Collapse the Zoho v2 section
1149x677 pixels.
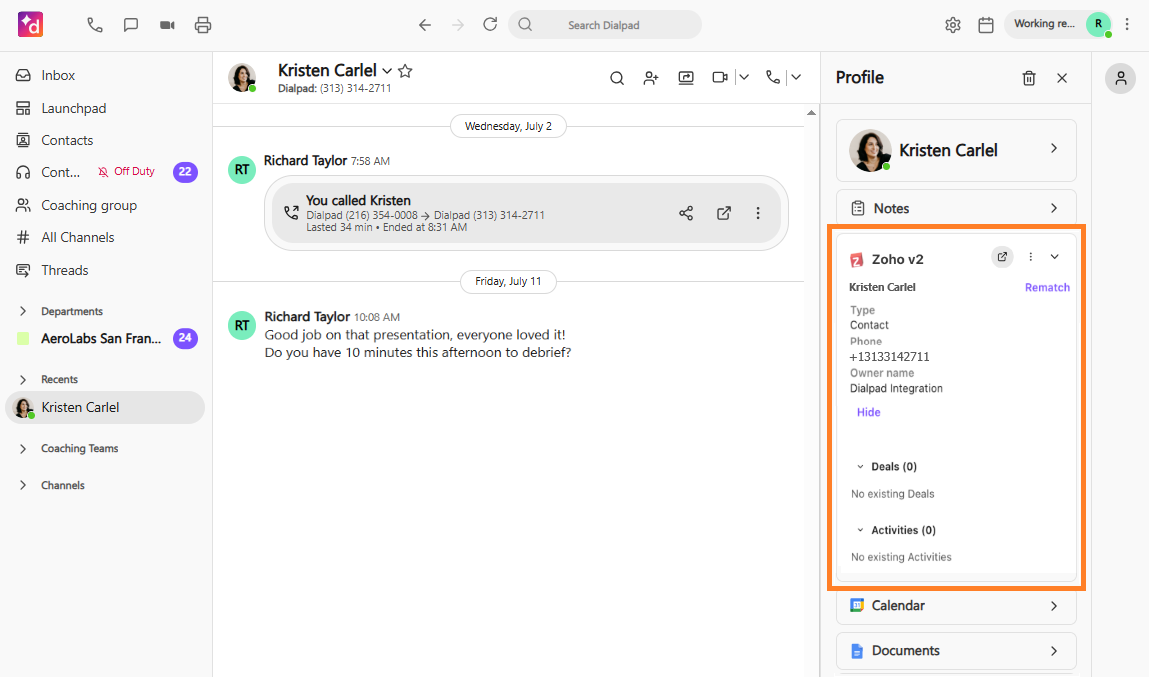tap(1054, 257)
